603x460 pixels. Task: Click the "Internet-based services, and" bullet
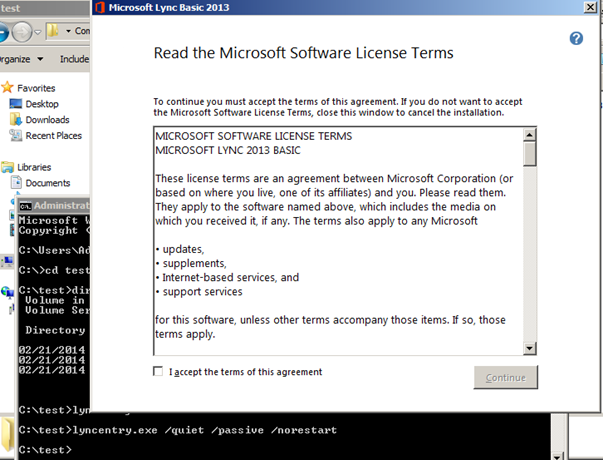pos(227,277)
